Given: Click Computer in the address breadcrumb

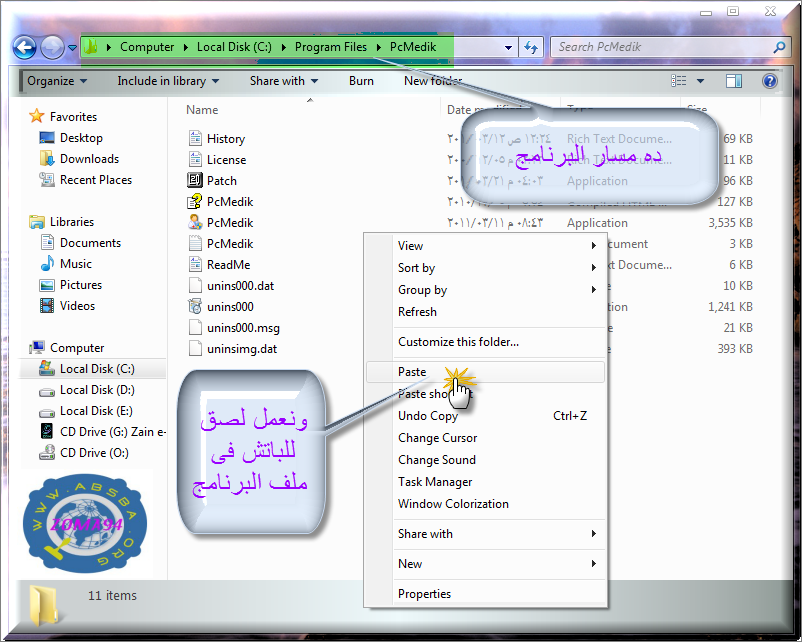Looking at the screenshot, I should [x=147, y=47].
